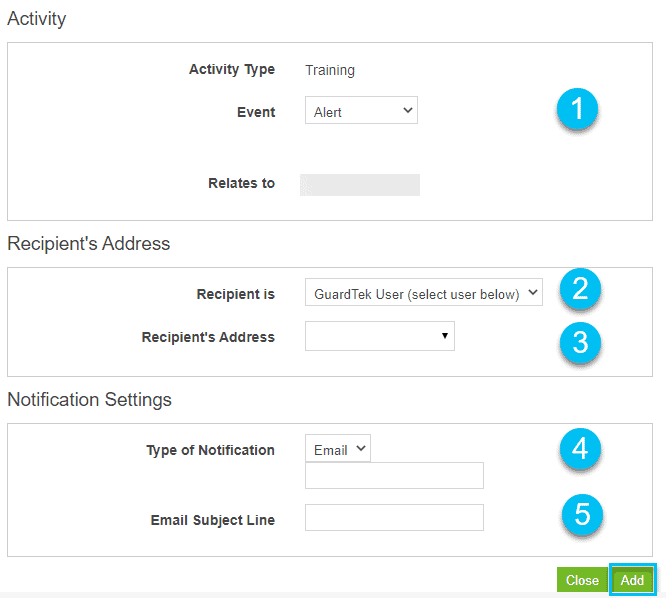Click the Activity section heading
Screen dimensions: 666x598
(x=37, y=19)
